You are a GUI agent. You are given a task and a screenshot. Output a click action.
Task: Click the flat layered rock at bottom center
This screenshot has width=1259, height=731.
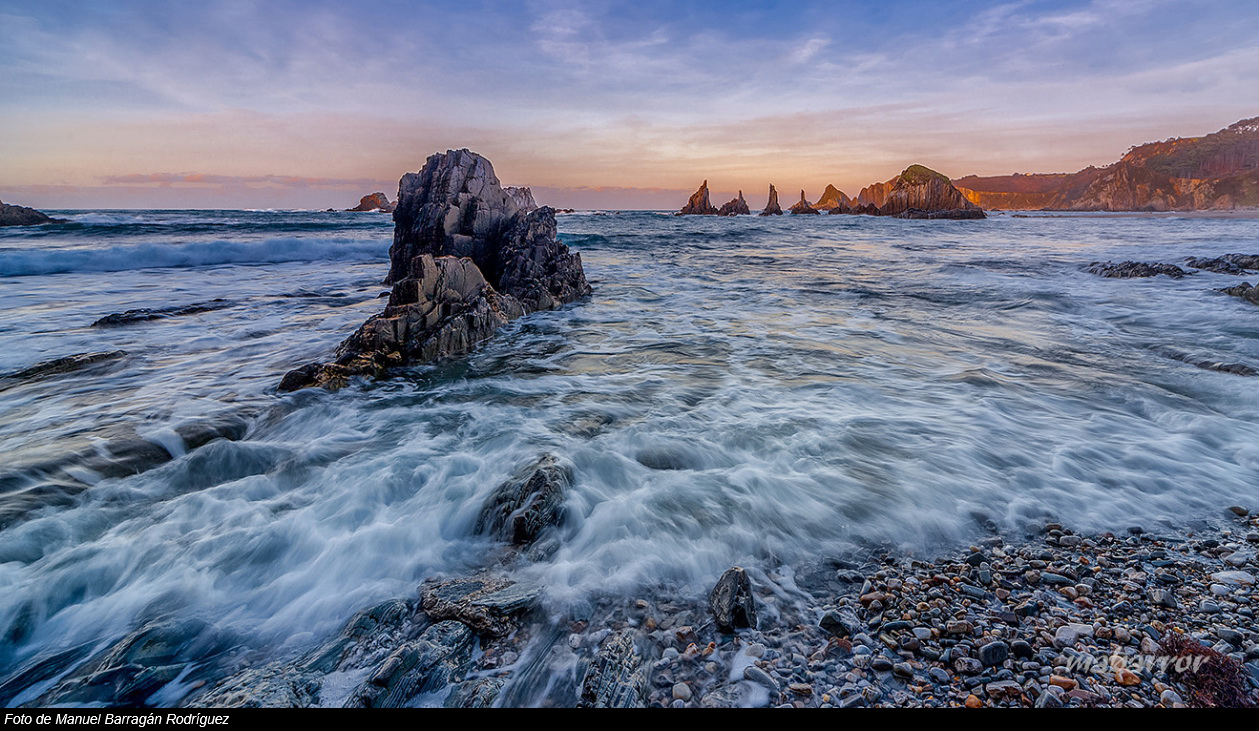click(478, 601)
